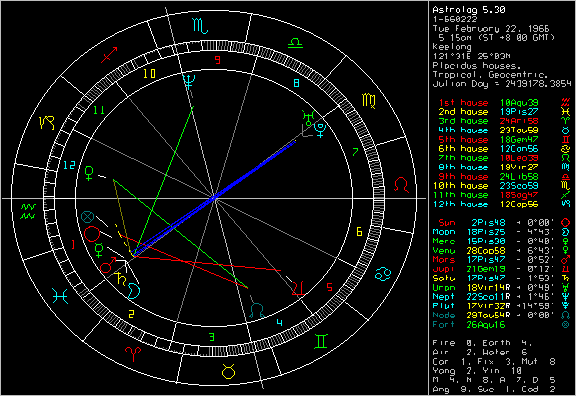Select the red Aries glyph on the wheel
The width and height of the screenshot is (576, 396).
(133, 354)
